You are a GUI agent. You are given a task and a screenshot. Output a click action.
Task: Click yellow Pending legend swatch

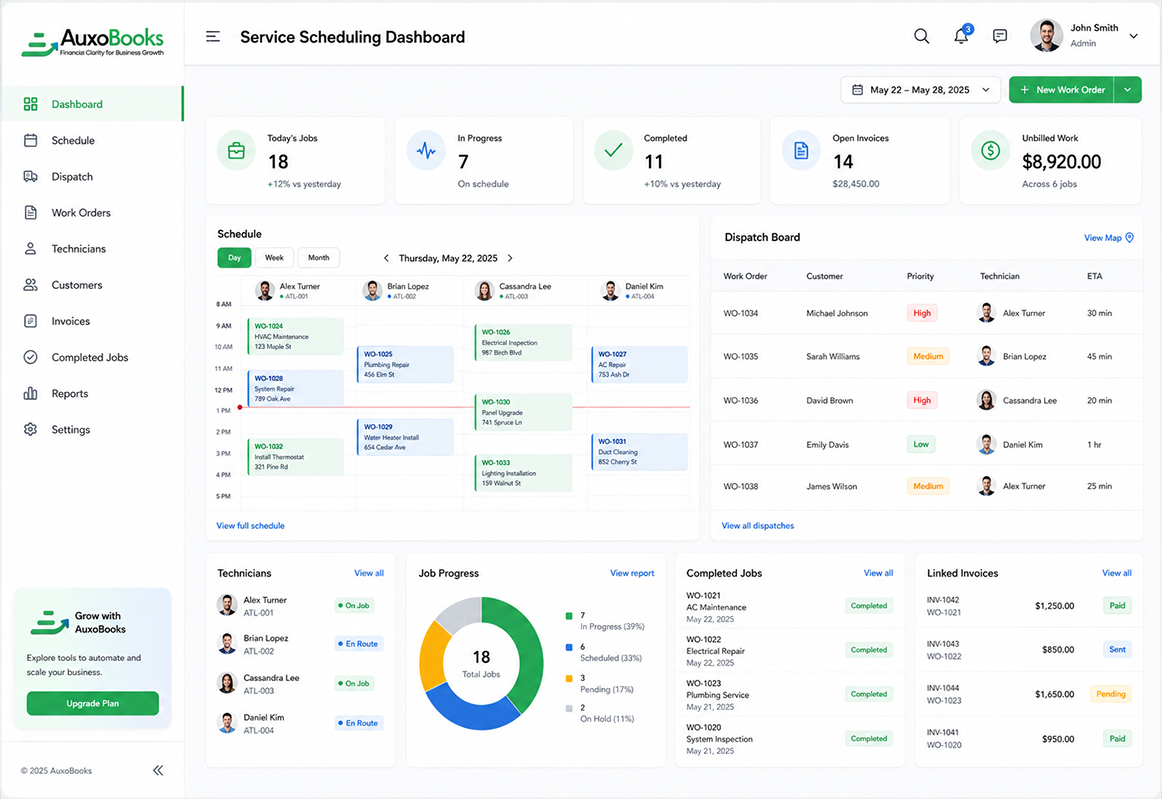pos(569,678)
